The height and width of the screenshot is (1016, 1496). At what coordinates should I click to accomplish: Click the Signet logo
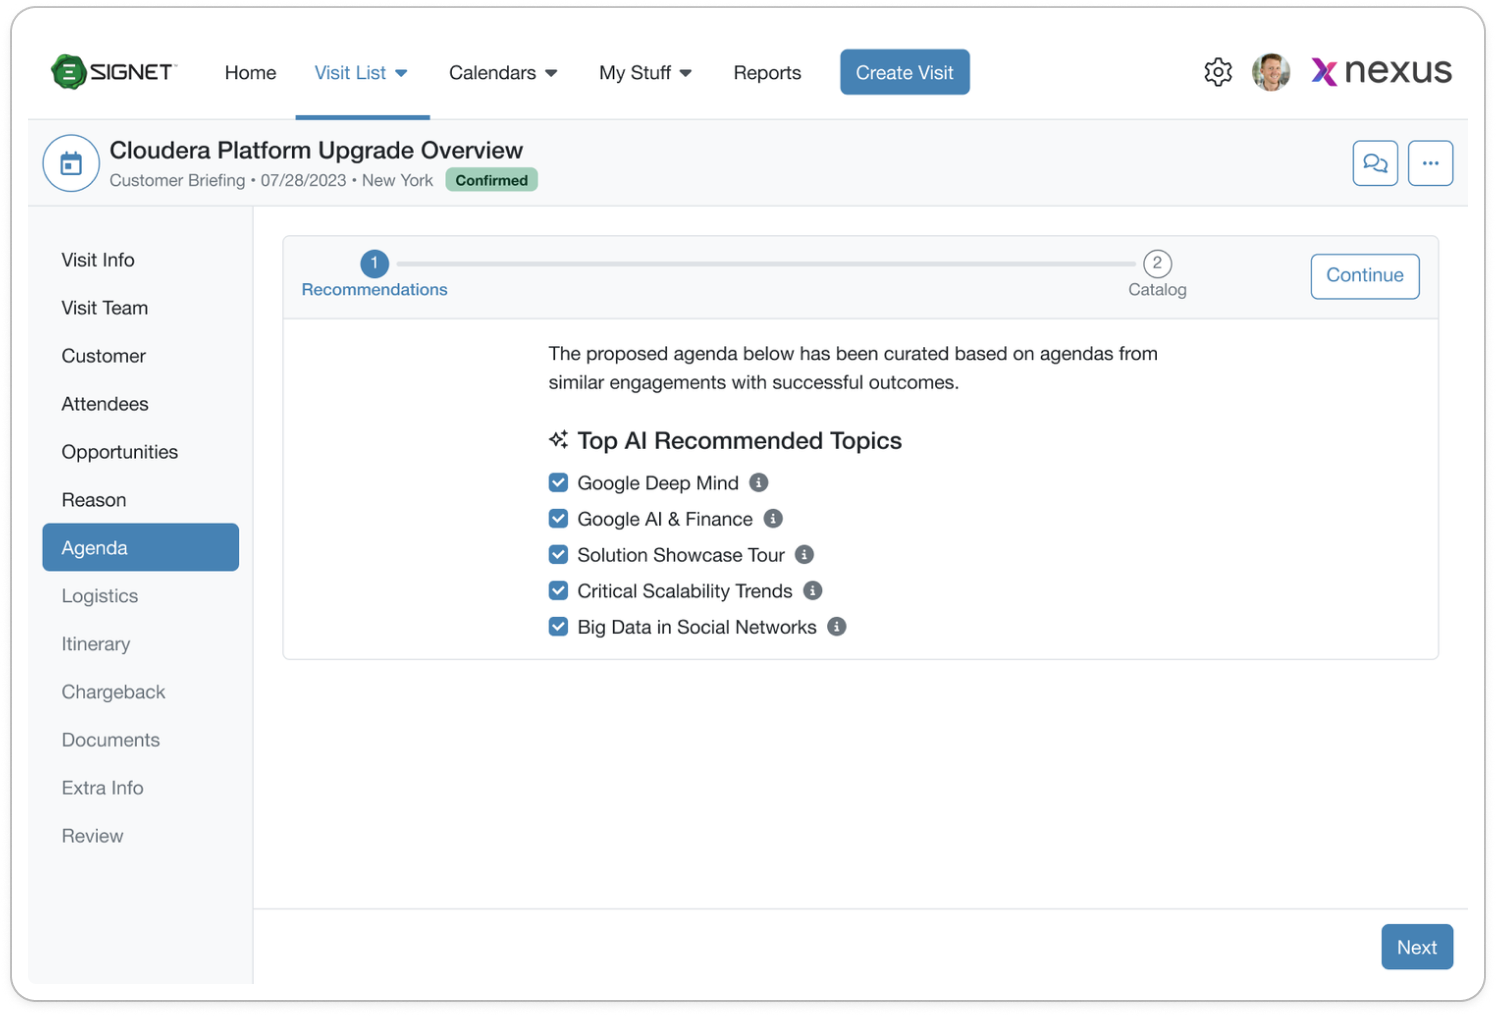114,72
